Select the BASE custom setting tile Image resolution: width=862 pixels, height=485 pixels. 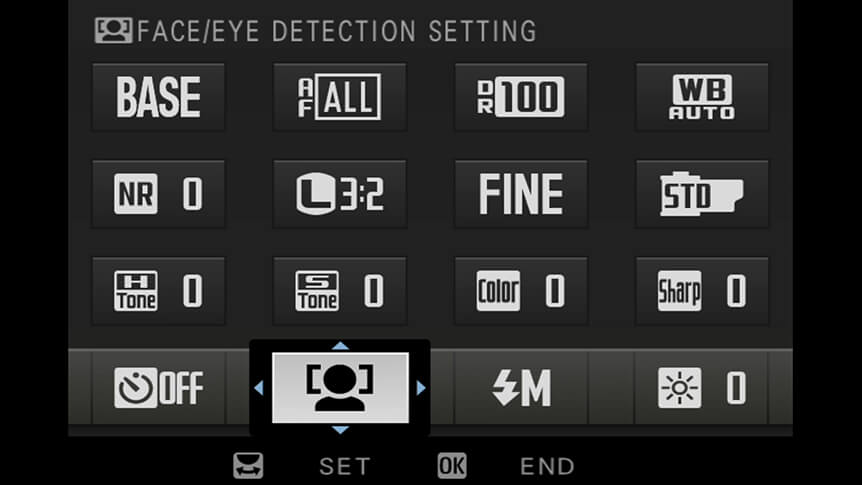click(158, 97)
